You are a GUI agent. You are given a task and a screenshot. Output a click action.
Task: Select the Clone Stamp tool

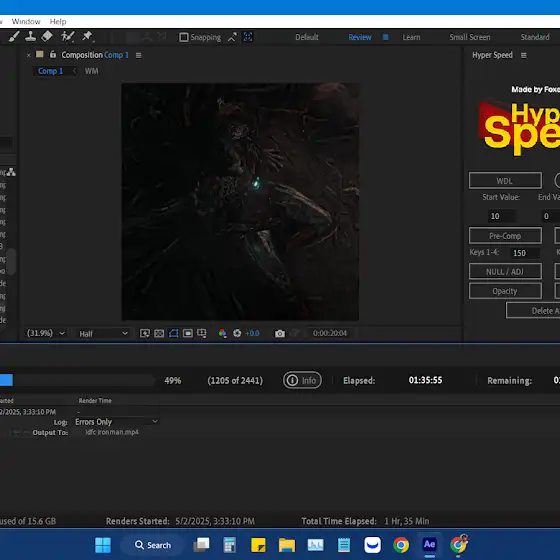[30, 36]
